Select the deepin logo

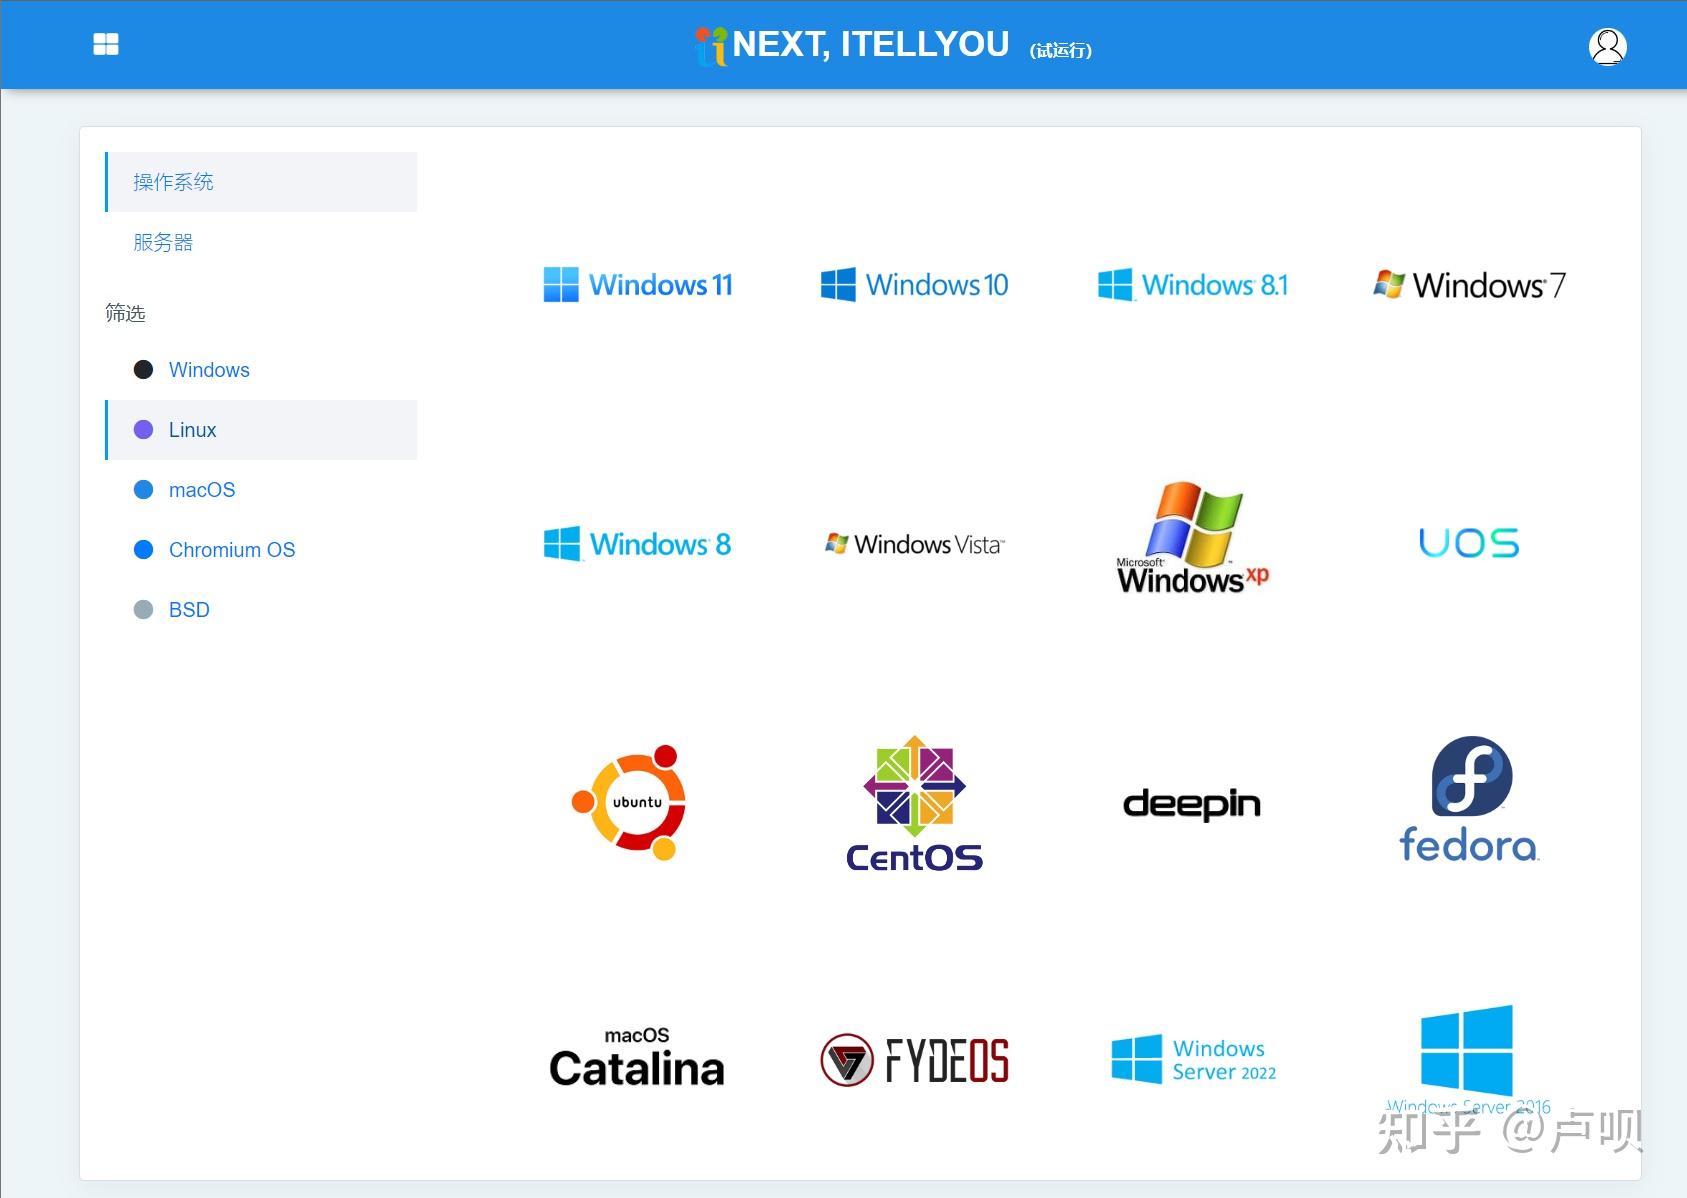click(1192, 804)
